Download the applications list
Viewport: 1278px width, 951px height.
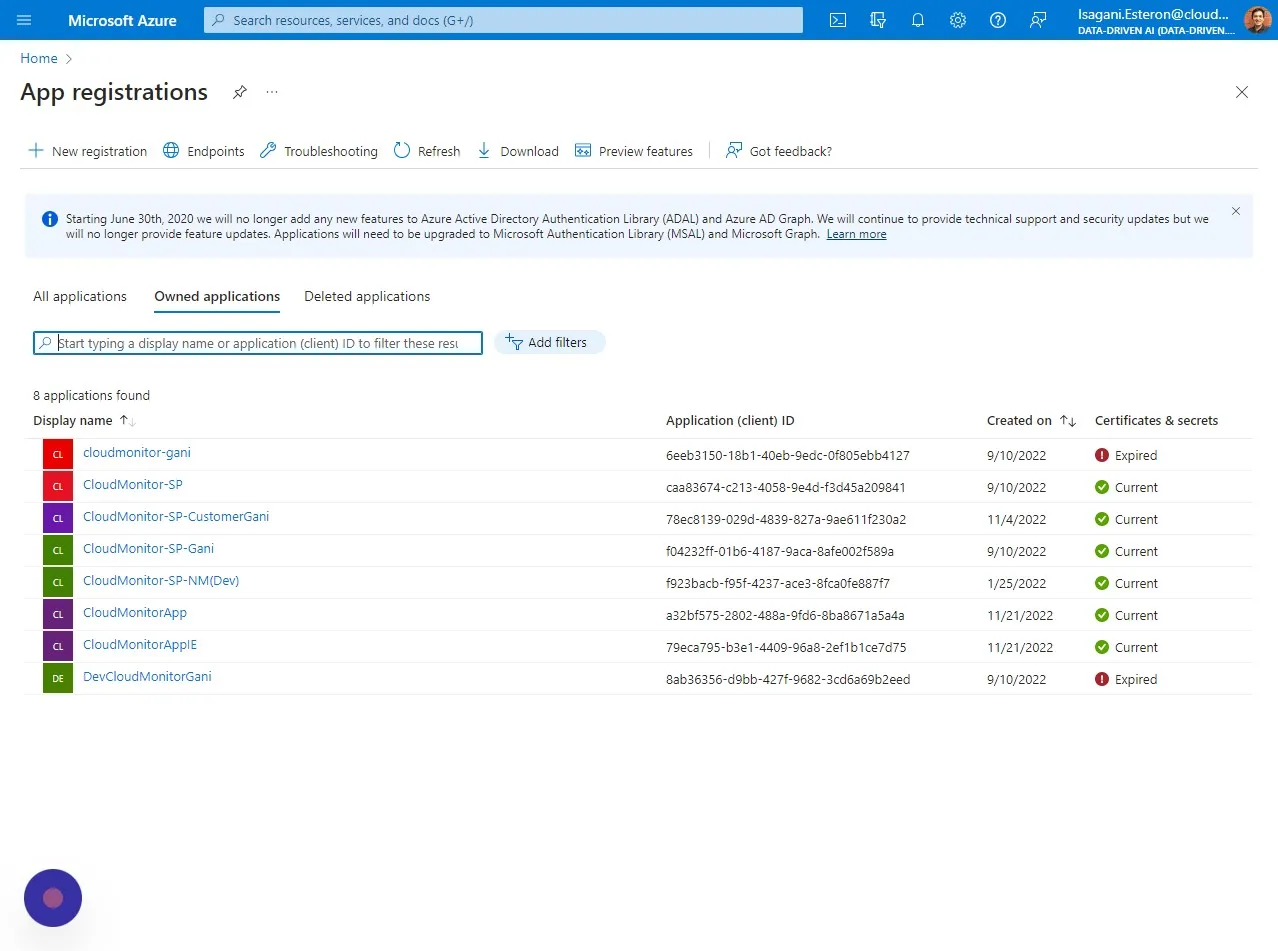(x=517, y=151)
